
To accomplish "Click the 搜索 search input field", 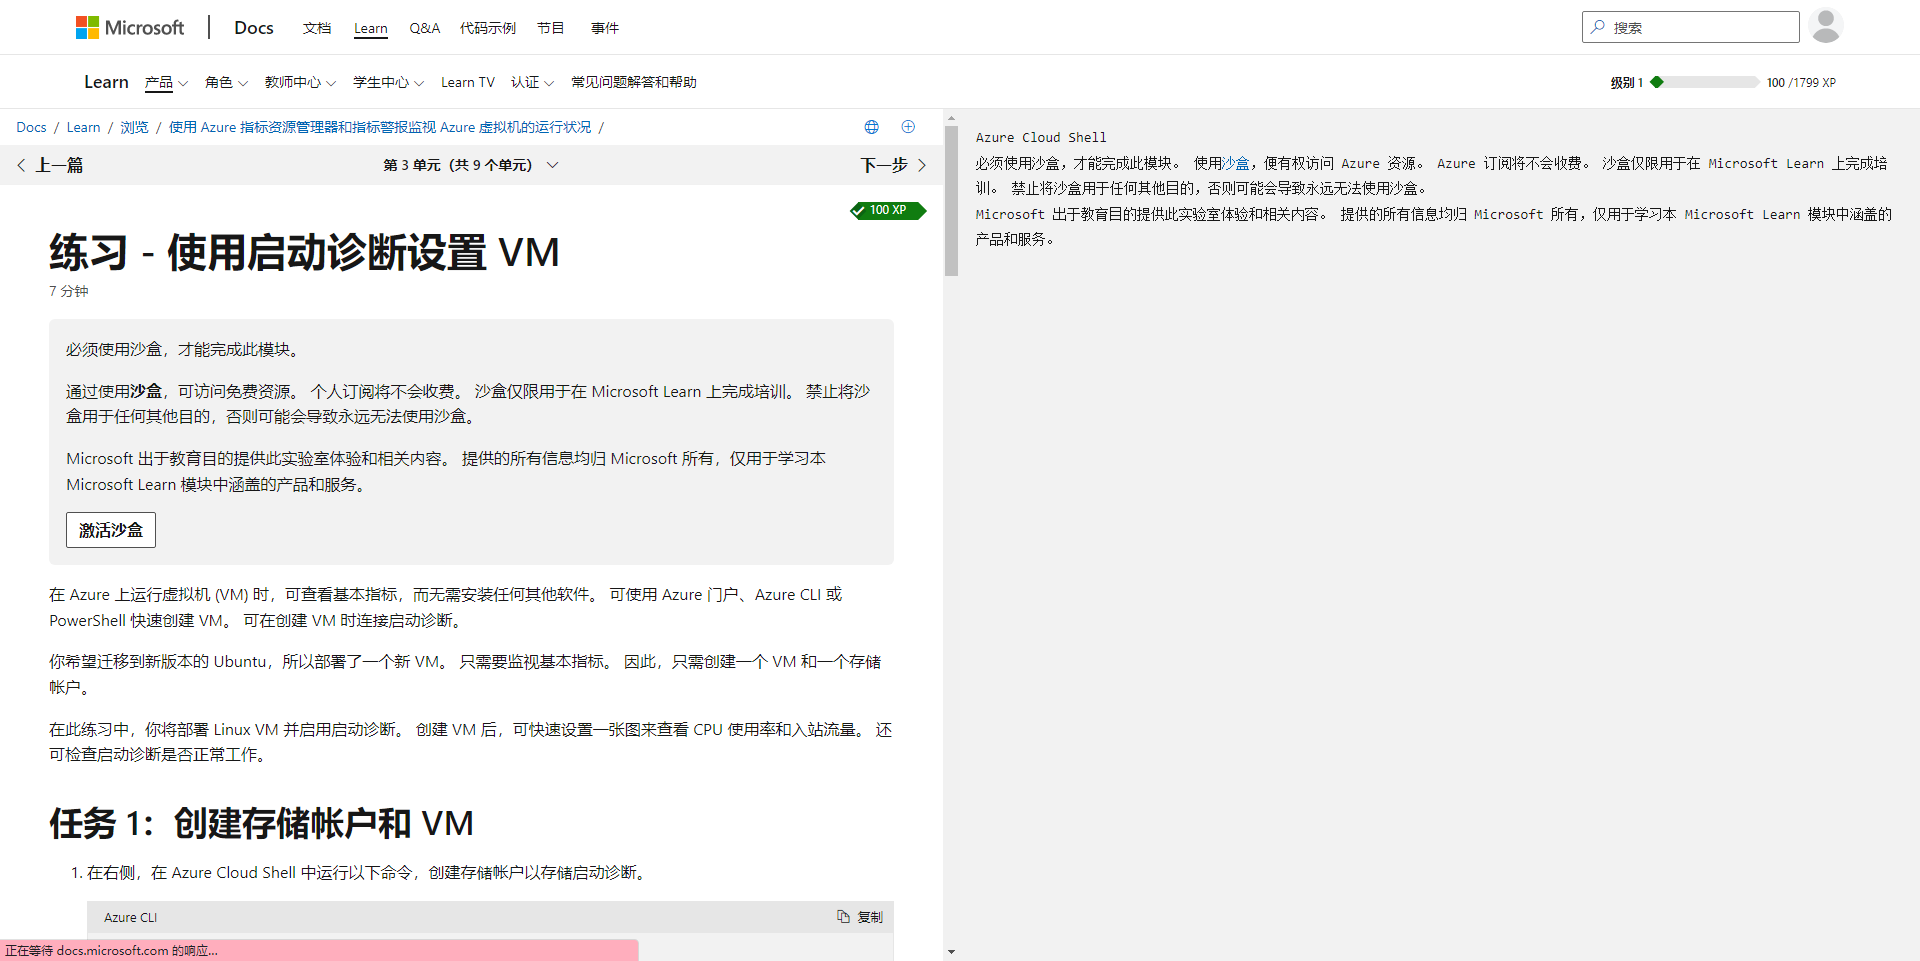I will coord(1691,27).
